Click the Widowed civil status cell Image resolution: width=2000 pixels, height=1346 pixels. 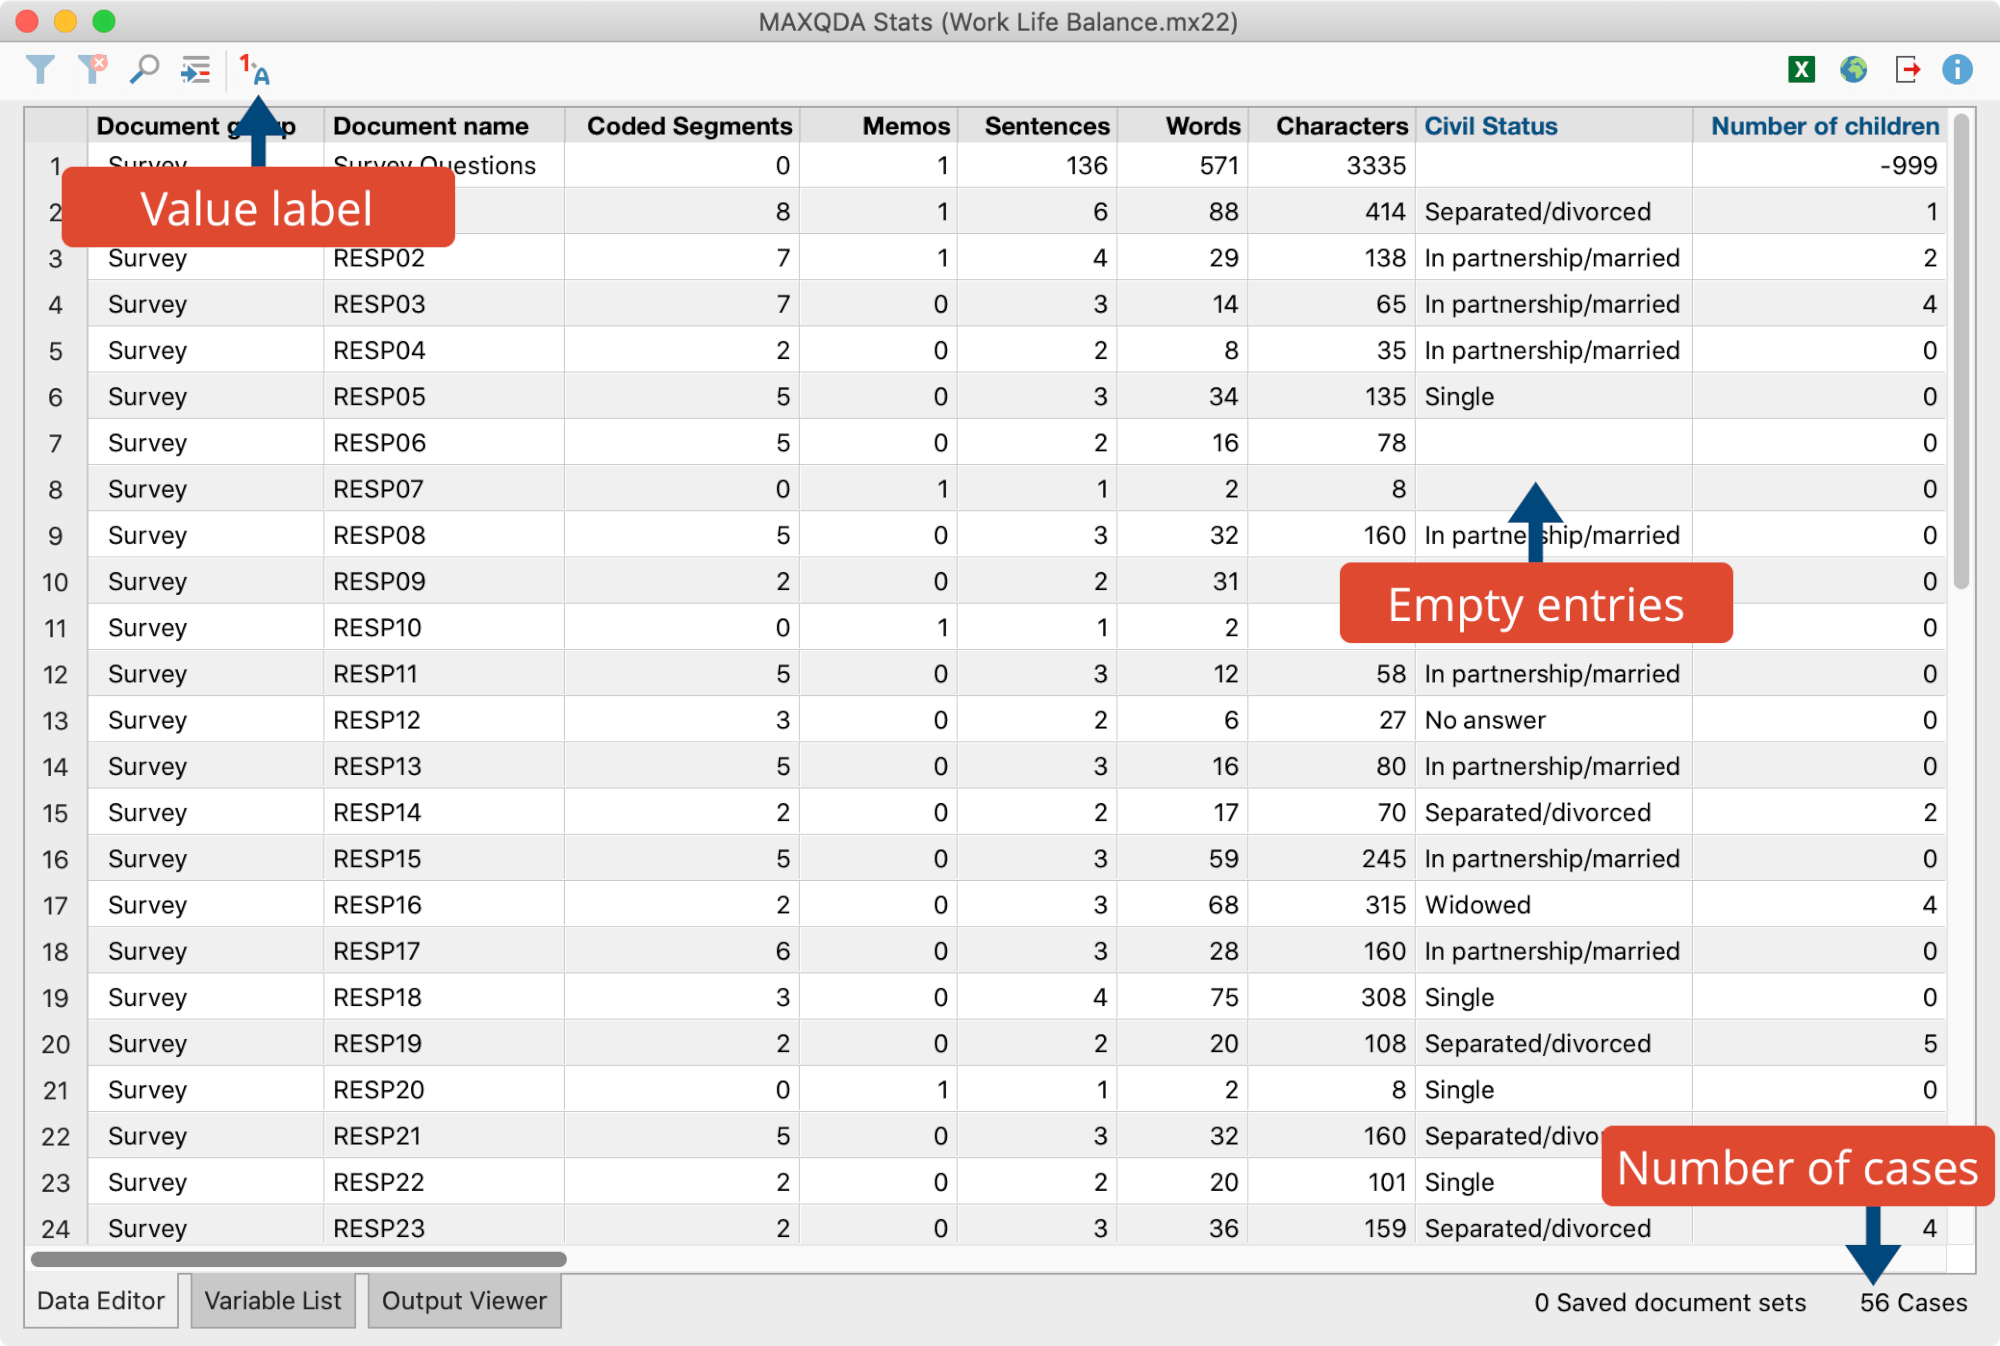coord(1553,905)
